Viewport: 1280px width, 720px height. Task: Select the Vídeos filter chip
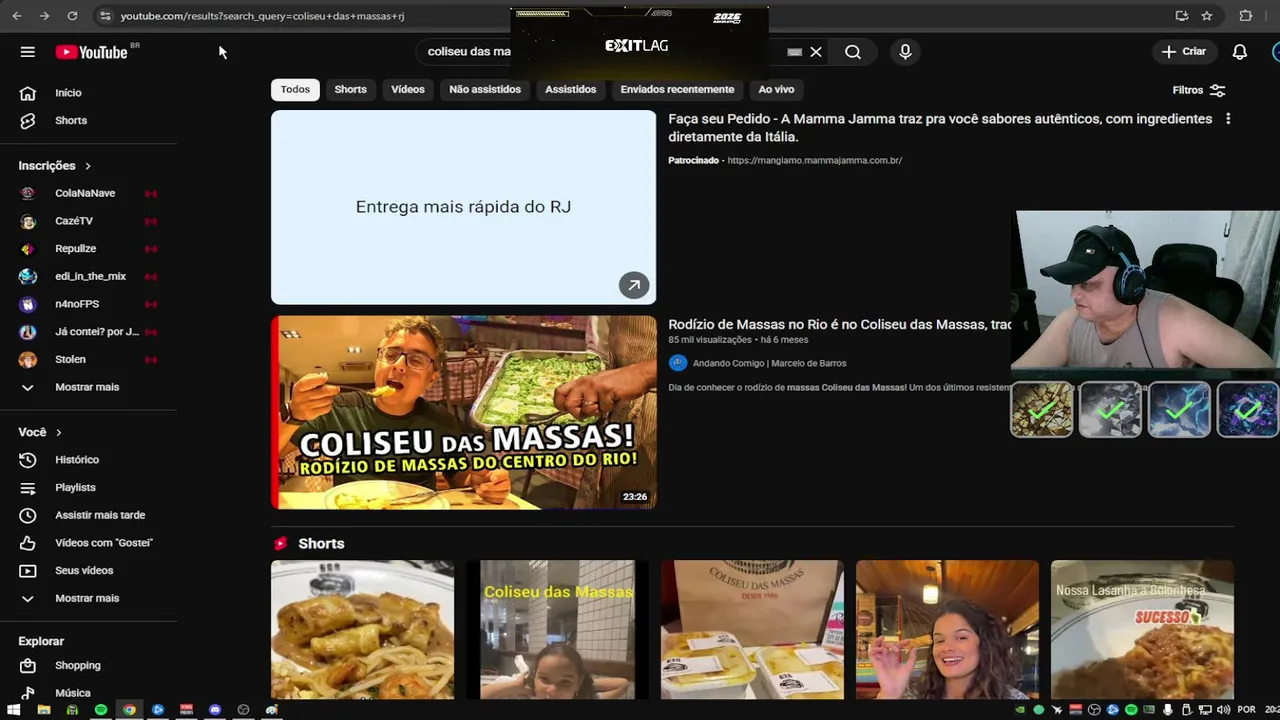[x=408, y=90]
